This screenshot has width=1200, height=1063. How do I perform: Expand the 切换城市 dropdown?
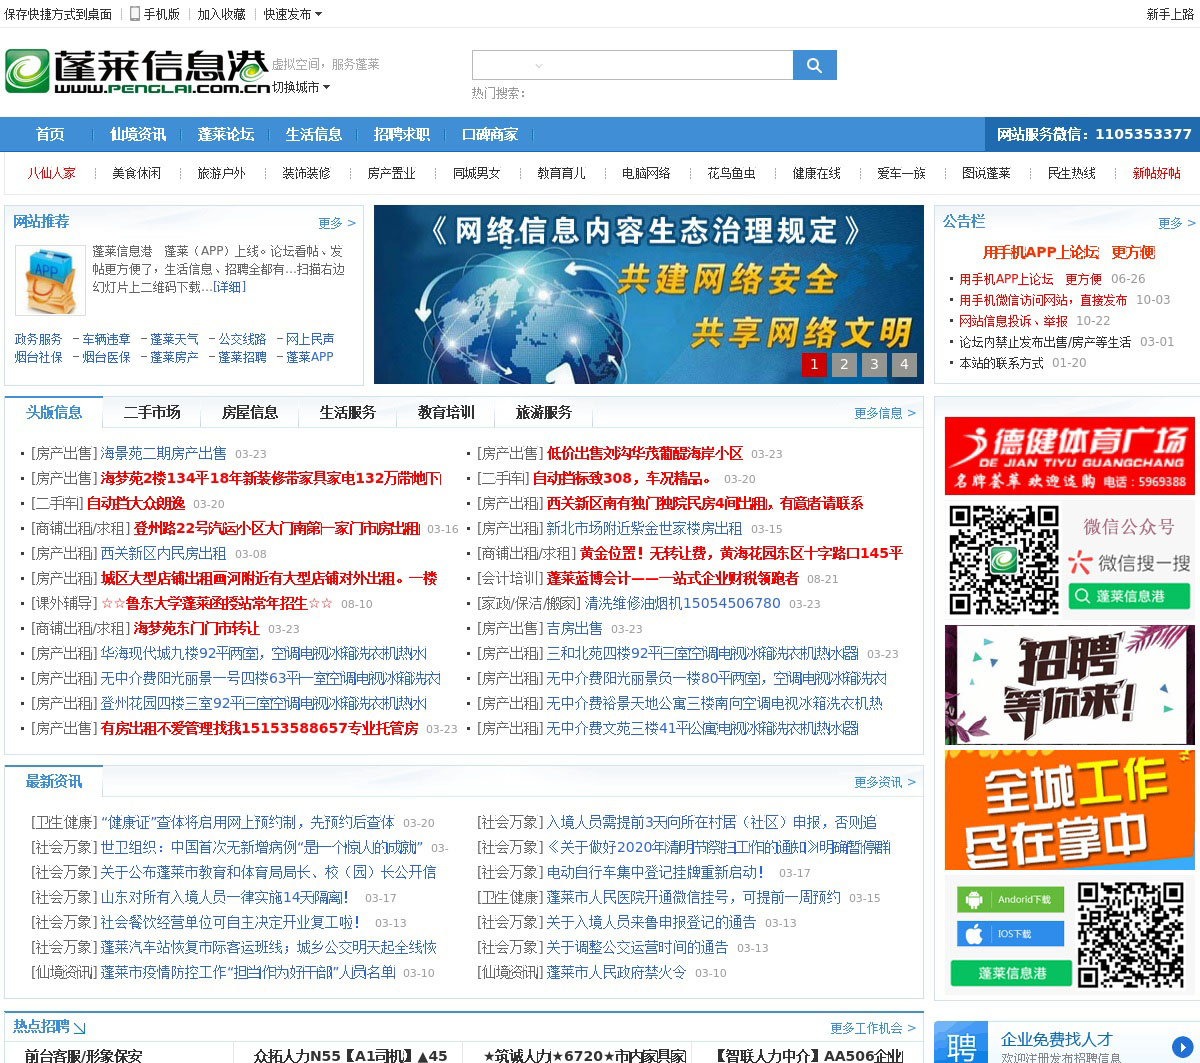(x=301, y=87)
